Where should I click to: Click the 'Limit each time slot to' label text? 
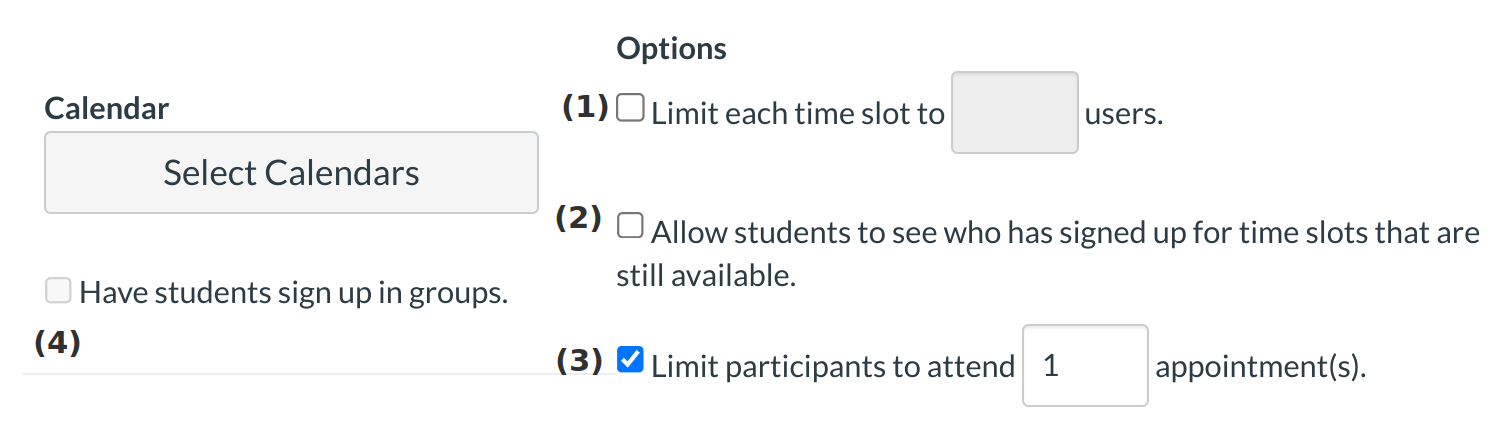click(x=797, y=114)
